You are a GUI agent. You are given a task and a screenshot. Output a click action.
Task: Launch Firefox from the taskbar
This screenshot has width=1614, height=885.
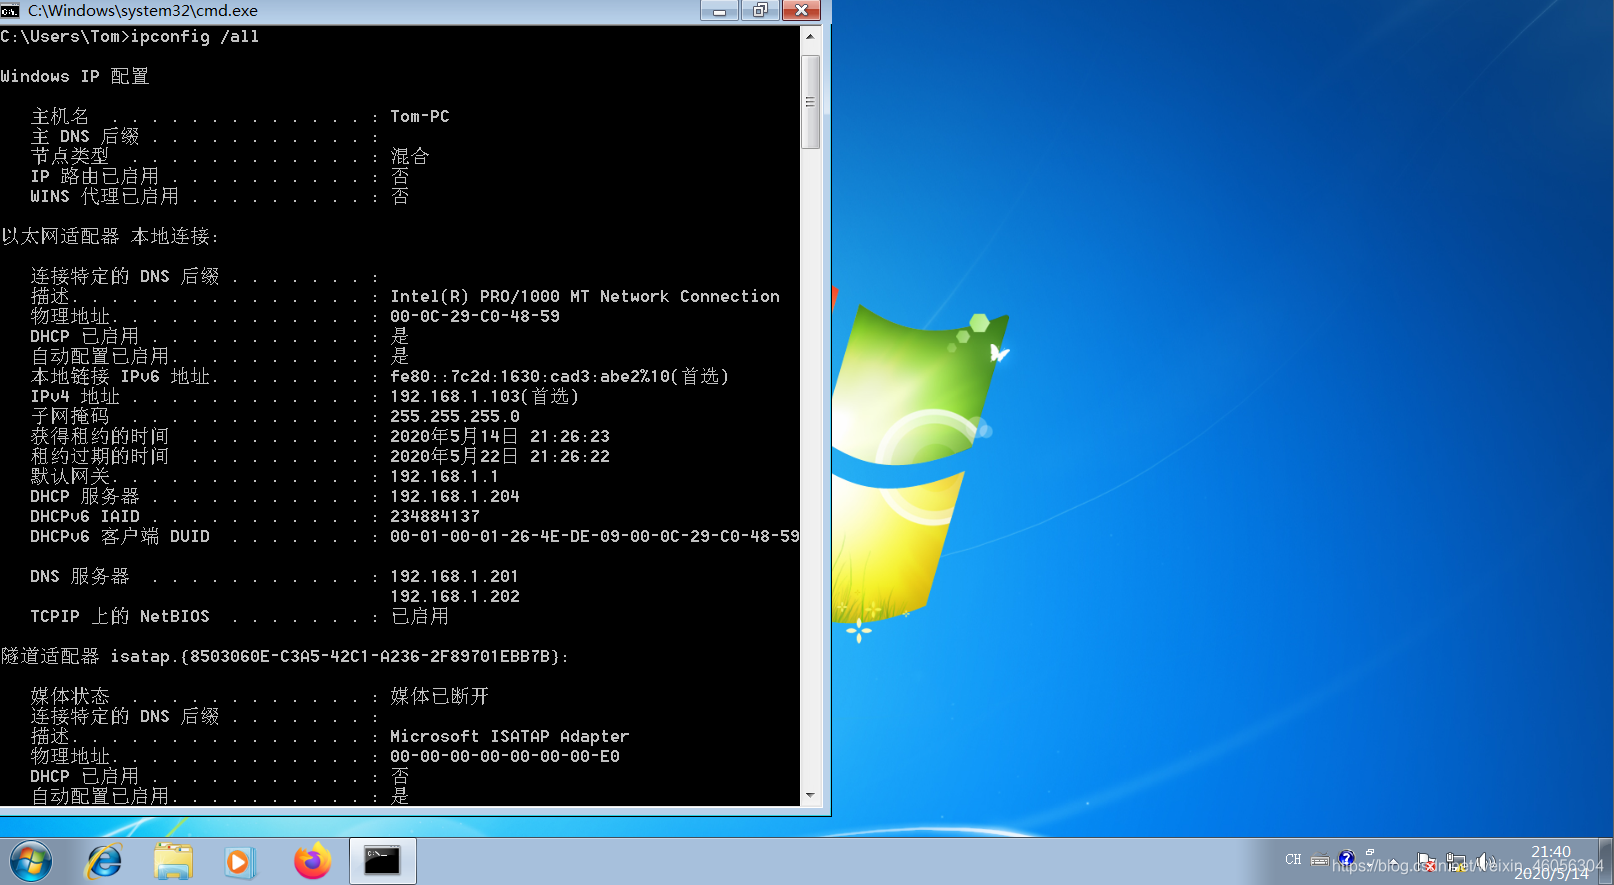[312, 861]
